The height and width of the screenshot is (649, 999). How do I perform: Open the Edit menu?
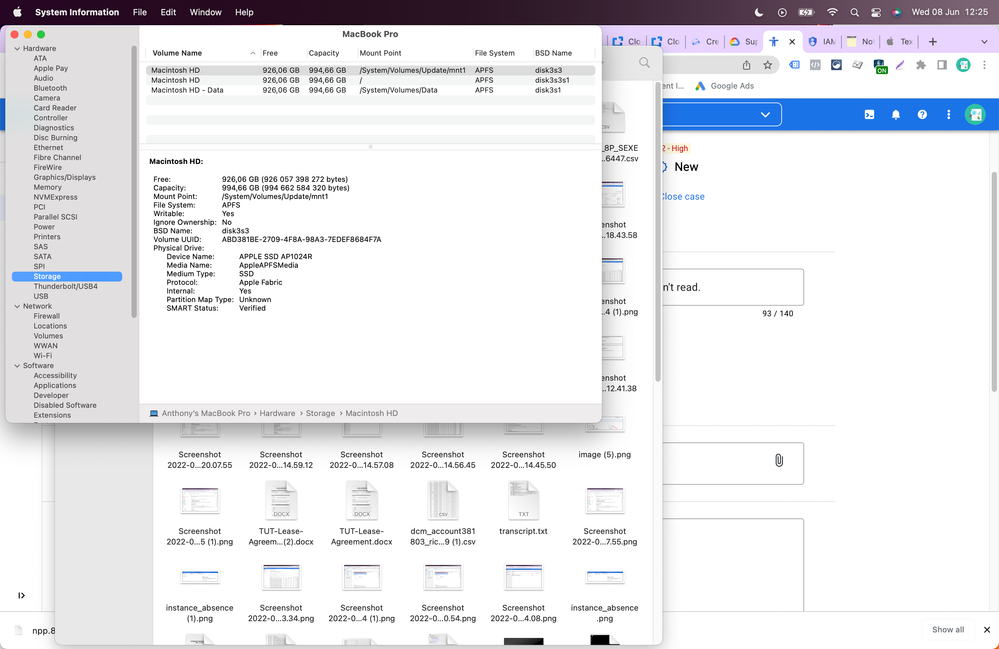pos(168,12)
